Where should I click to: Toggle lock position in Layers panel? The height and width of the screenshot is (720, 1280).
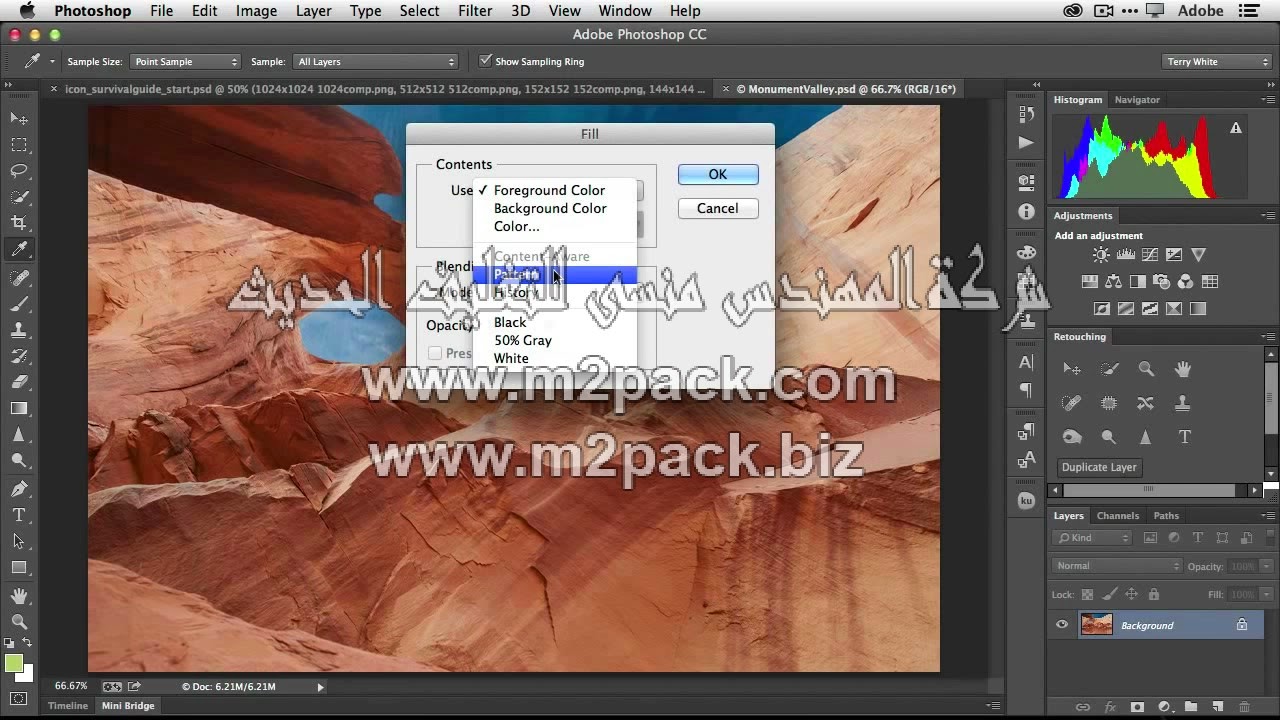1132,594
